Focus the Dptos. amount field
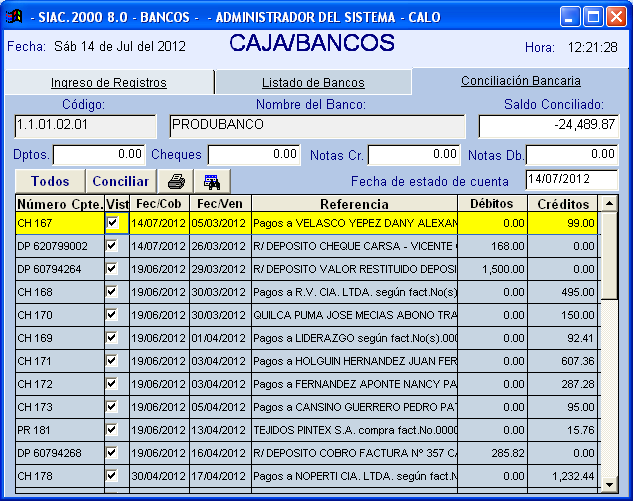The image size is (633, 501). tap(99, 155)
